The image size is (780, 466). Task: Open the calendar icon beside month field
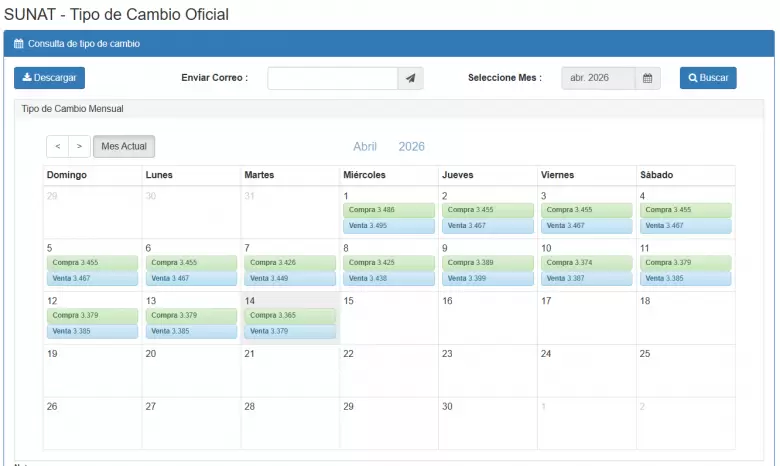pos(648,78)
